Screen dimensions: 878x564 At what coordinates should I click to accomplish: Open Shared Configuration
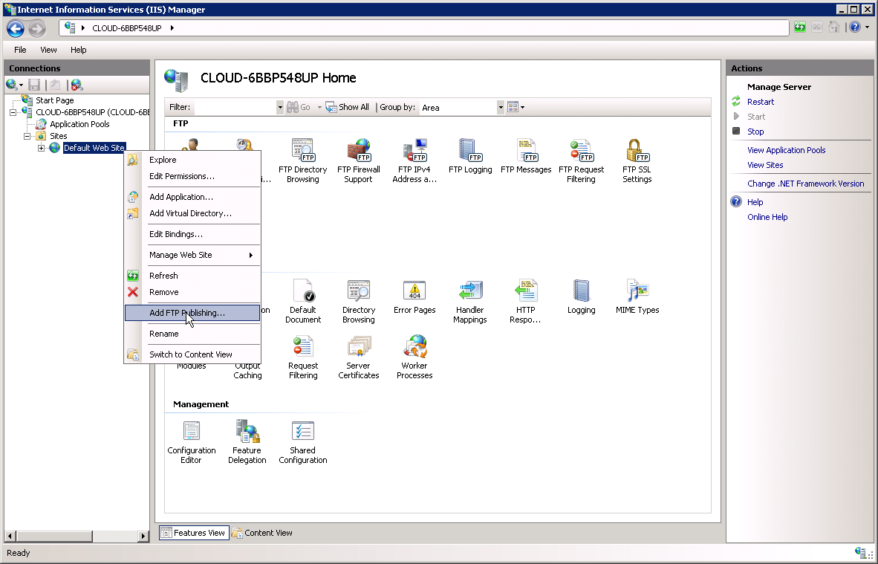coord(303,442)
